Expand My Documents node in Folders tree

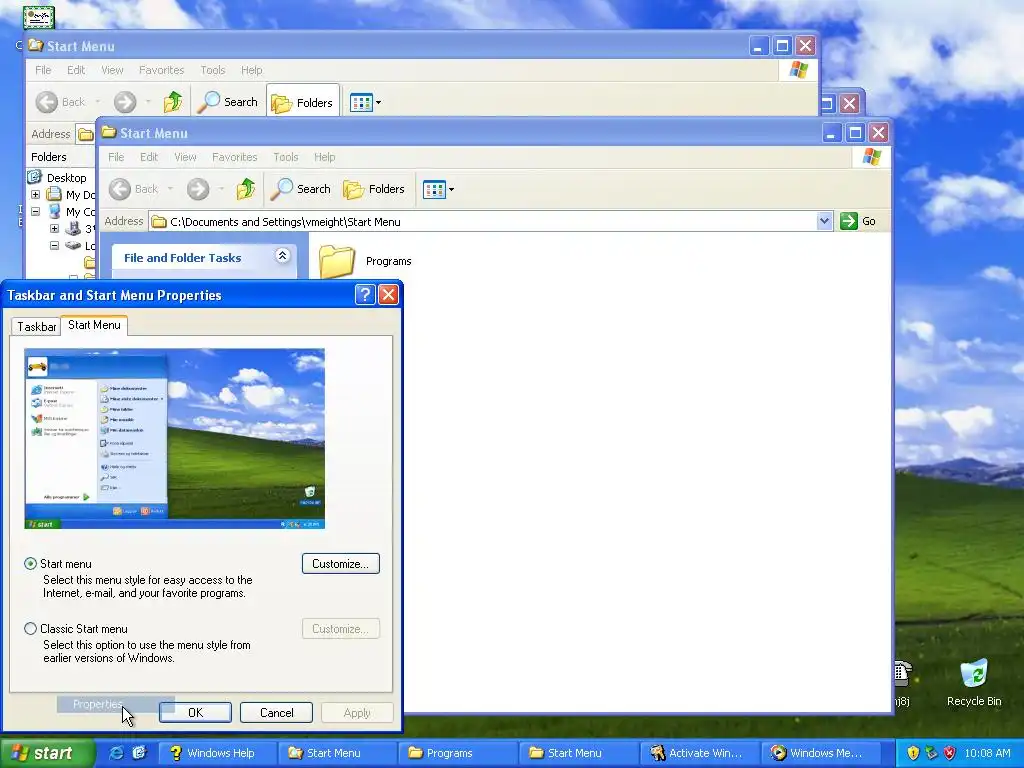click(36, 195)
